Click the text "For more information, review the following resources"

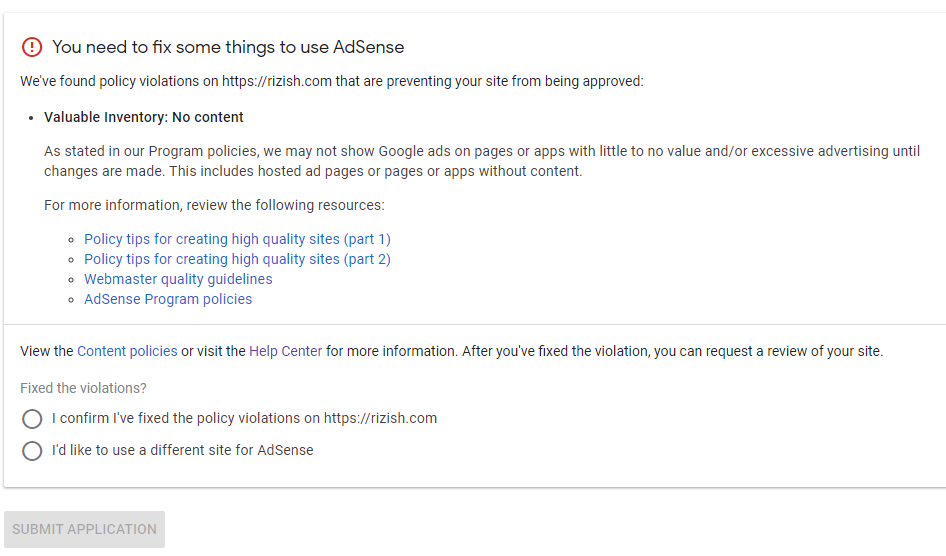(x=214, y=205)
